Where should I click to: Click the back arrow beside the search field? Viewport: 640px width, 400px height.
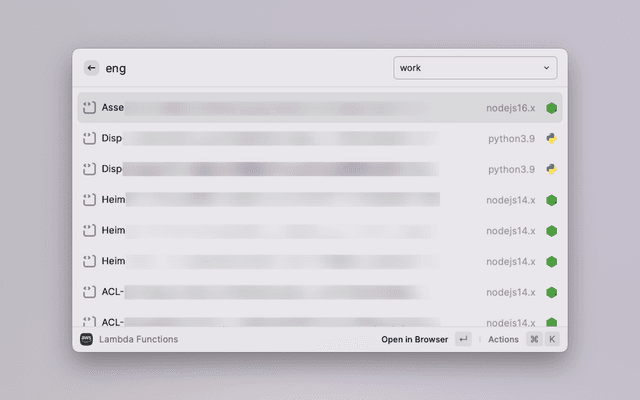point(91,68)
